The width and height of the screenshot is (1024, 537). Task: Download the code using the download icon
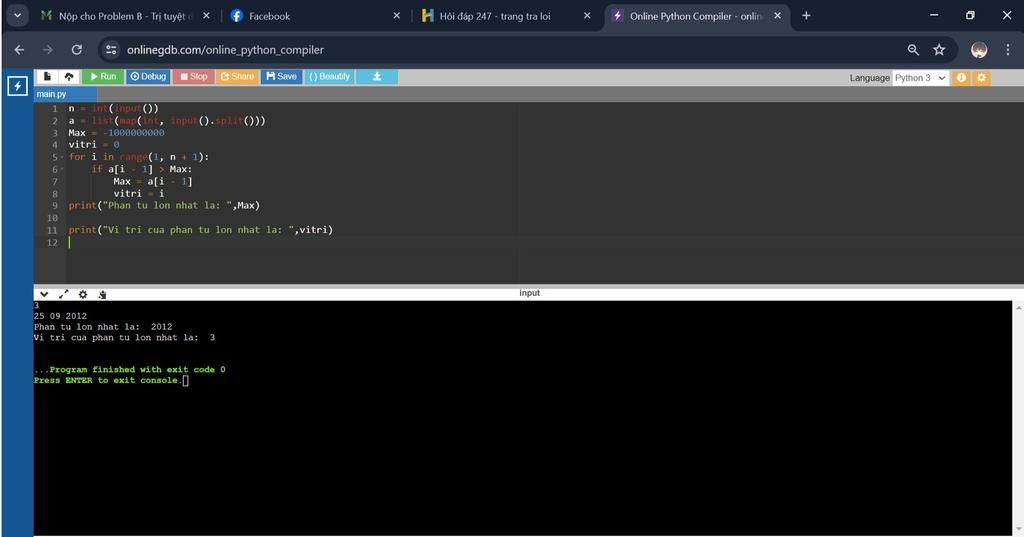point(377,76)
